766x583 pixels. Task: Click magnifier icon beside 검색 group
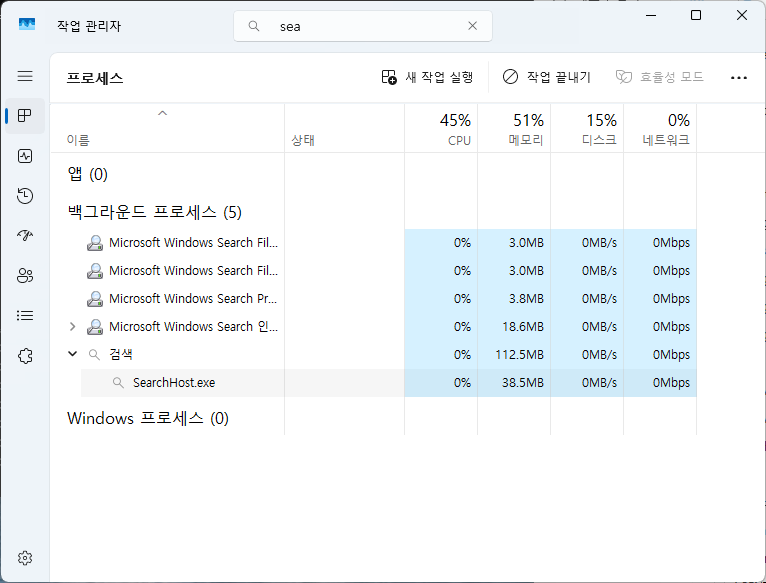click(x=94, y=355)
